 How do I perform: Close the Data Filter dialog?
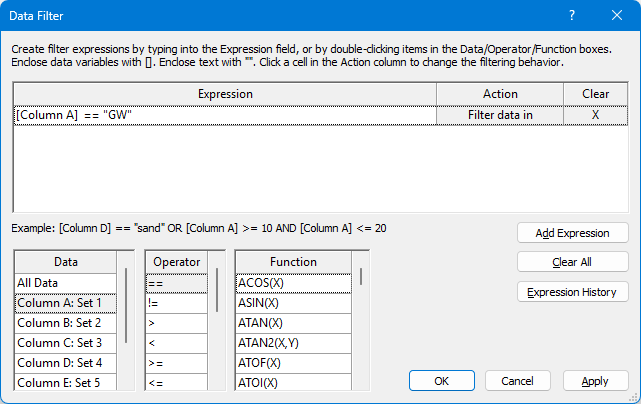617,16
